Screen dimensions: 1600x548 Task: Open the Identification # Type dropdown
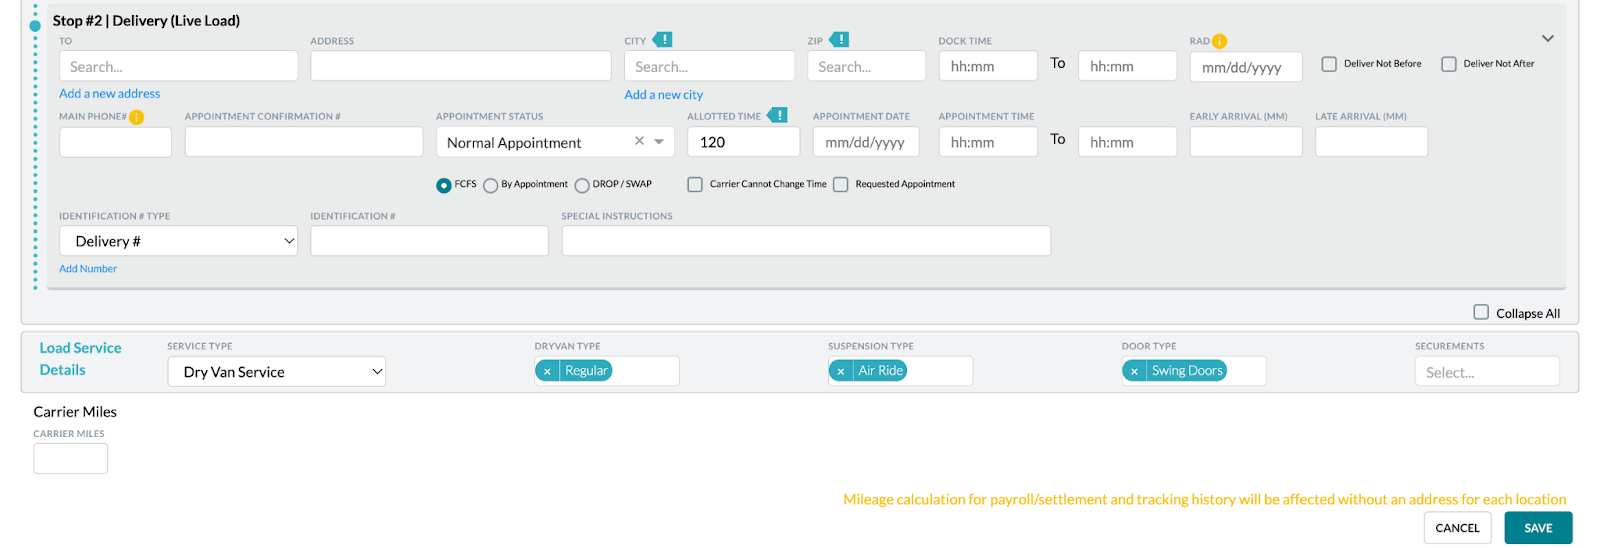(x=179, y=241)
